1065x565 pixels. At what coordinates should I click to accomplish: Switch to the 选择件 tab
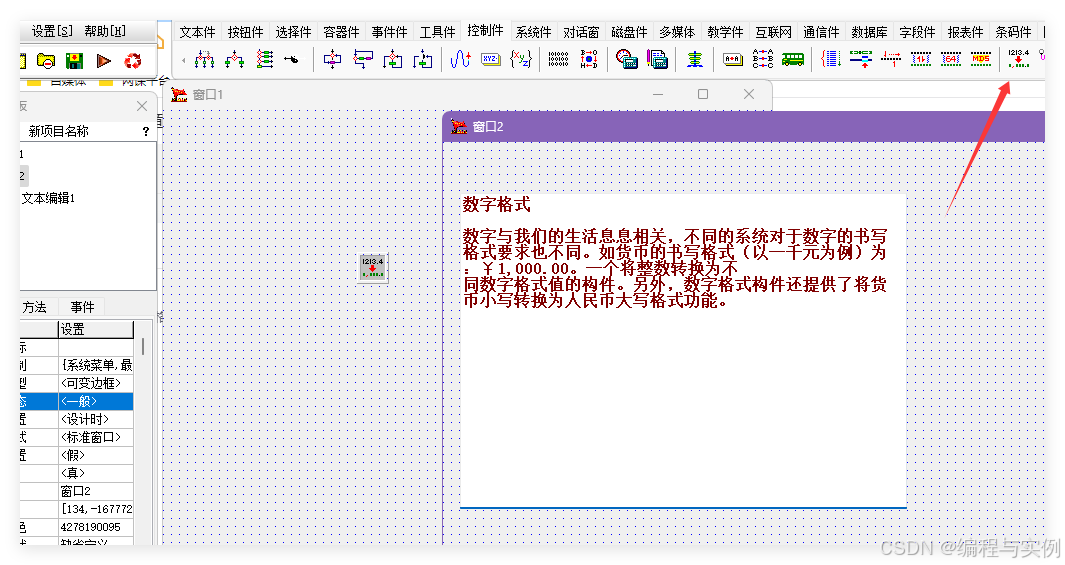coord(293,32)
